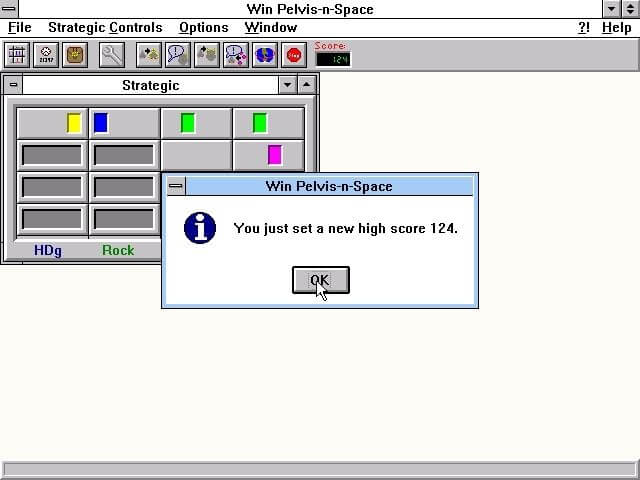Click the strategic grid toolbar icon
The image size is (640, 480).
17,55
